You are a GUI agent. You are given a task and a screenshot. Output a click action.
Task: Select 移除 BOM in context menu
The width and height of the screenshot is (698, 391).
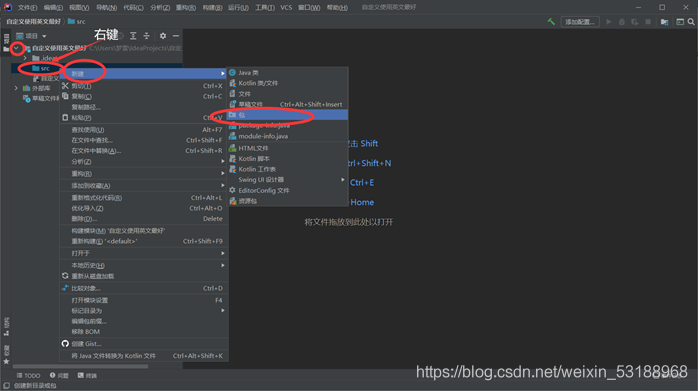coord(144,332)
